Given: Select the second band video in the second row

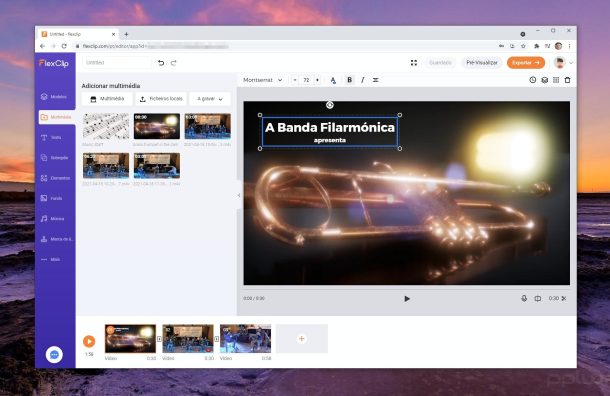Looking at the screenshot, I should [x=157, y=165].
